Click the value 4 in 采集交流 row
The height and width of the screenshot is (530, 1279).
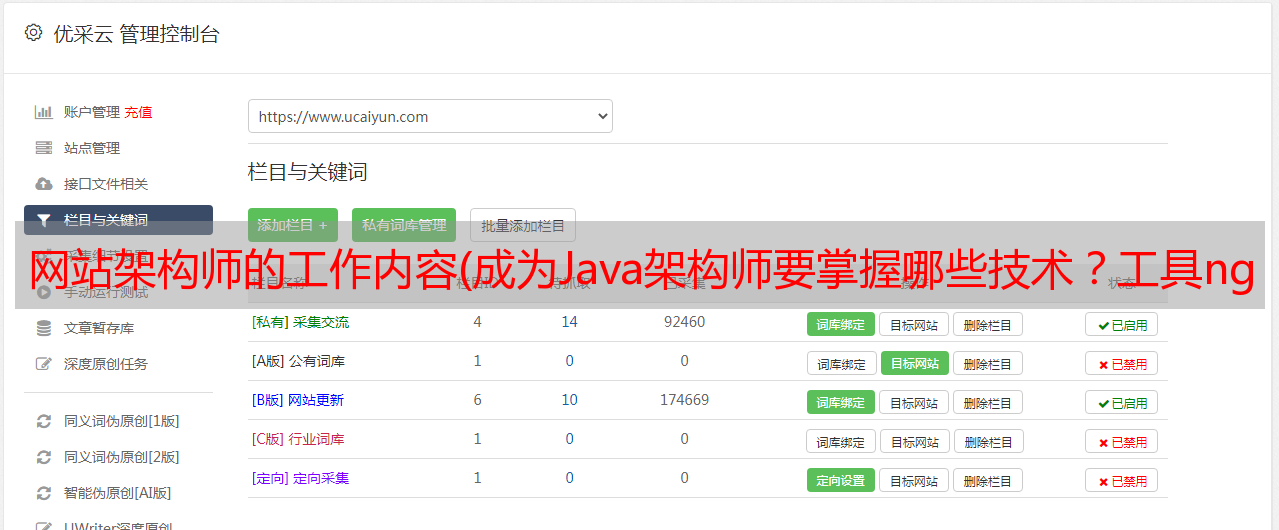[477, 322]
